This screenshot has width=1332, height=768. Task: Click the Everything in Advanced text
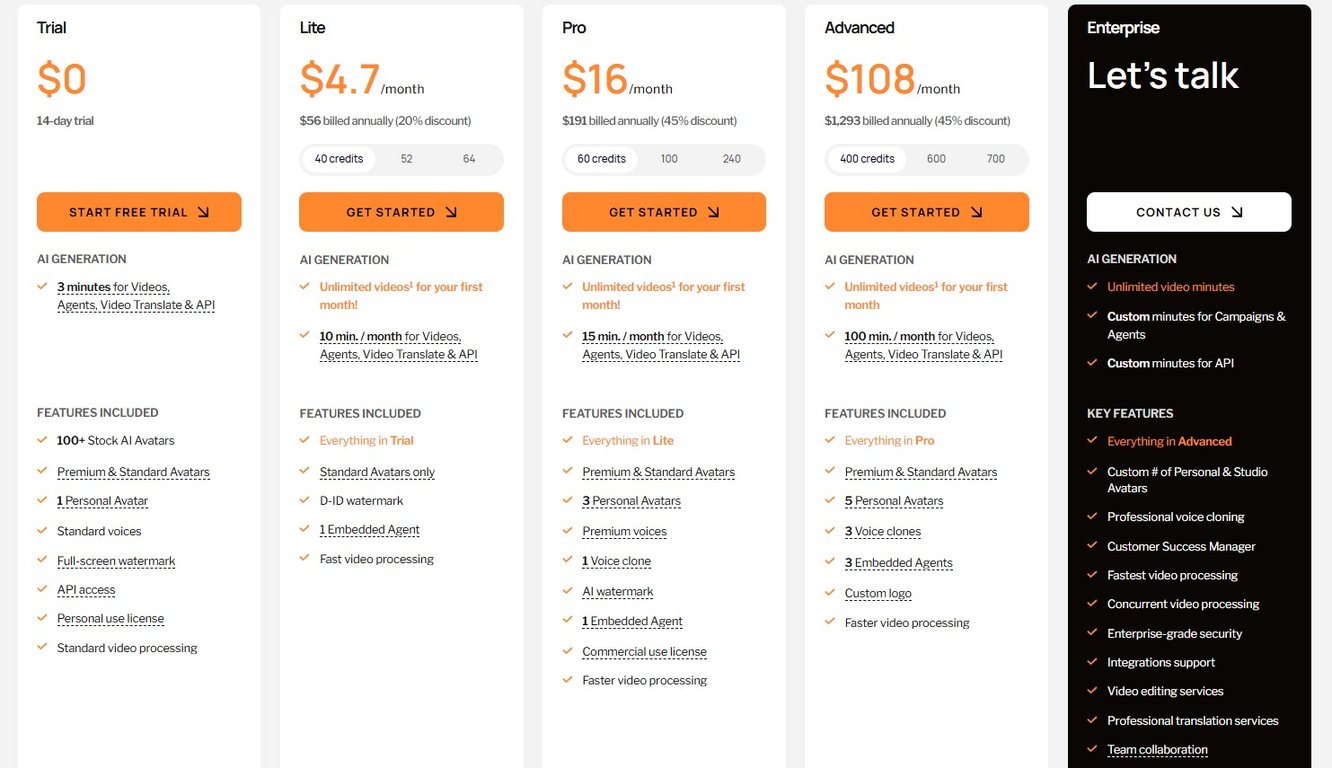pyautogui.click(x=1169, y=441)
